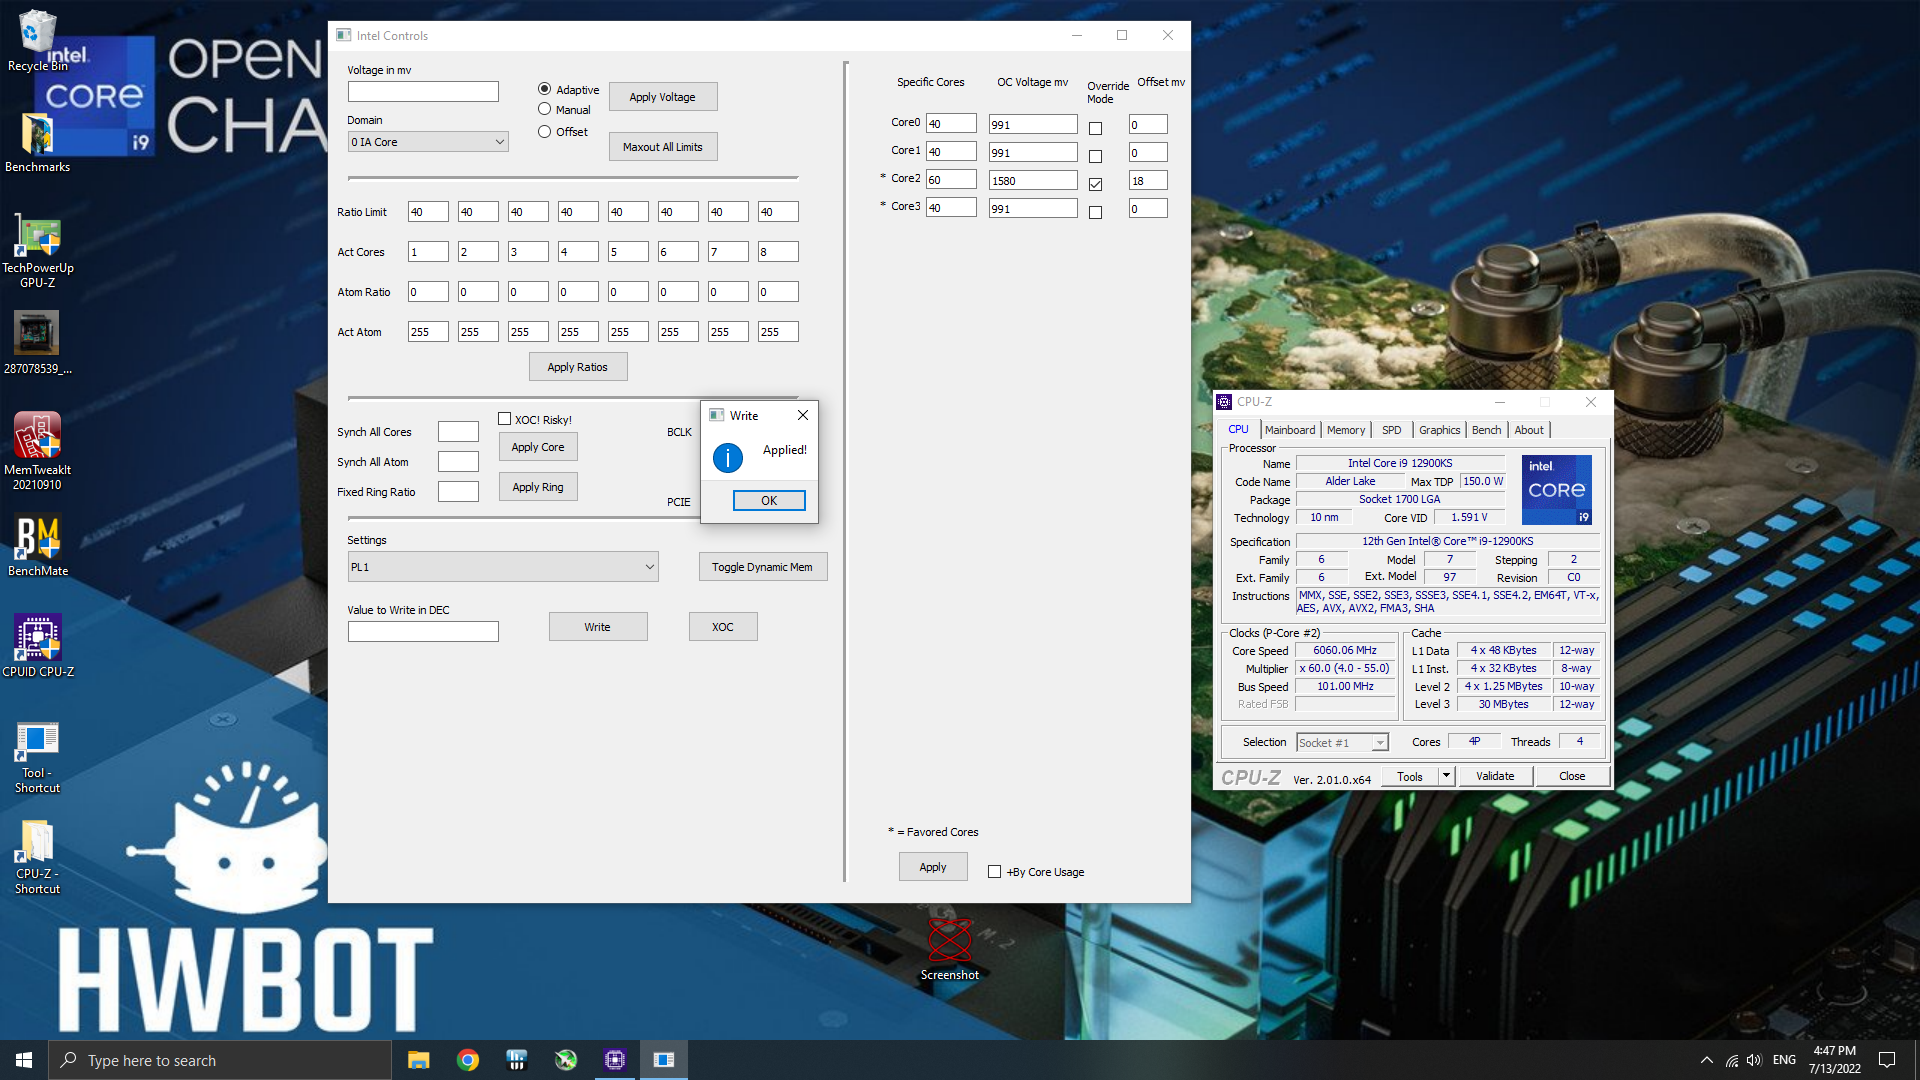The image size is (1920, 1080).
Task: Click the Apply Ratios button
Action: click(x=578, y=367)
